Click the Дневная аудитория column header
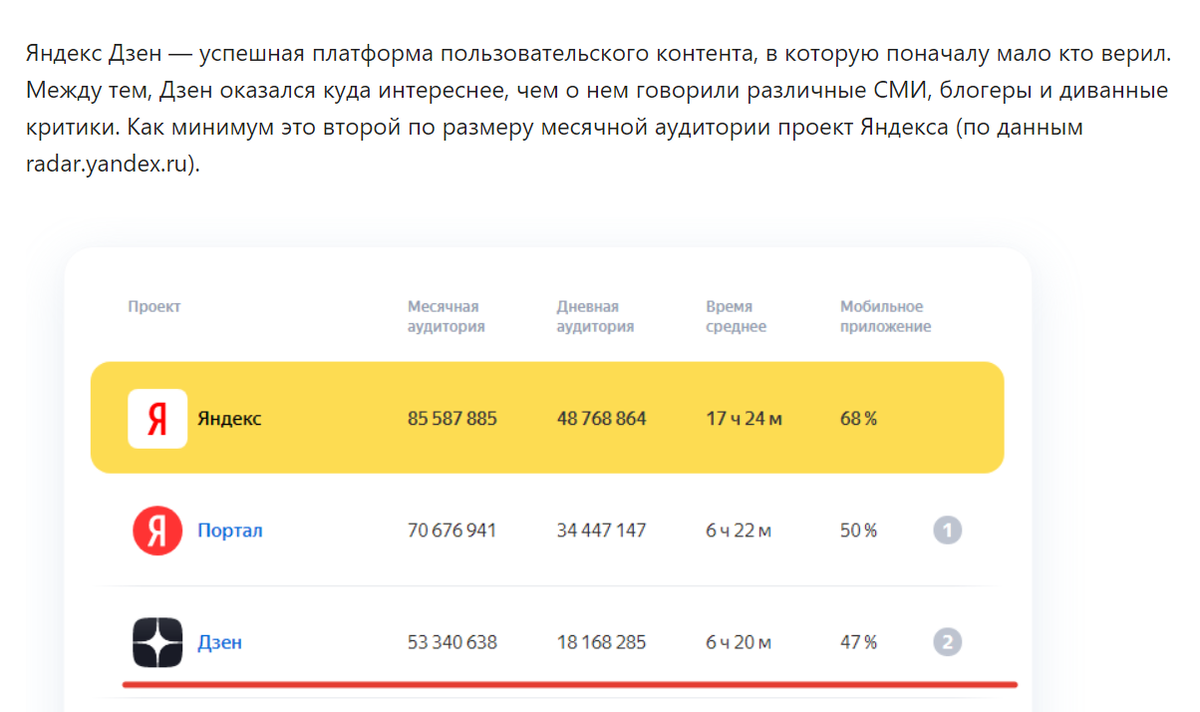 click(x=595, y=316)
